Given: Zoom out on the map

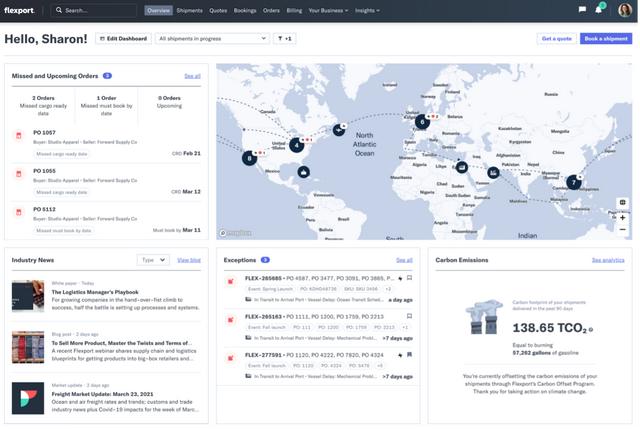Looking at the screenshot, I should (622, 229).
